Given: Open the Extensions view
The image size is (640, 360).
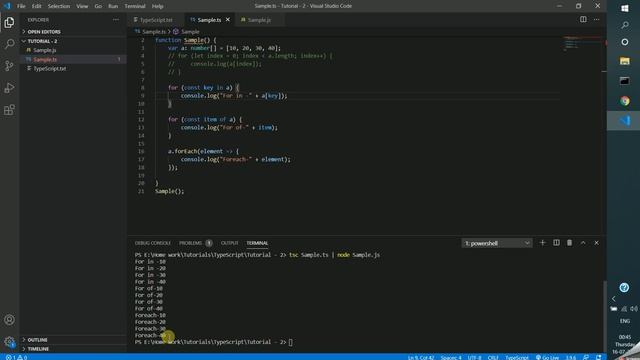Looking at the screenshot, I should (x=9, y=109).
